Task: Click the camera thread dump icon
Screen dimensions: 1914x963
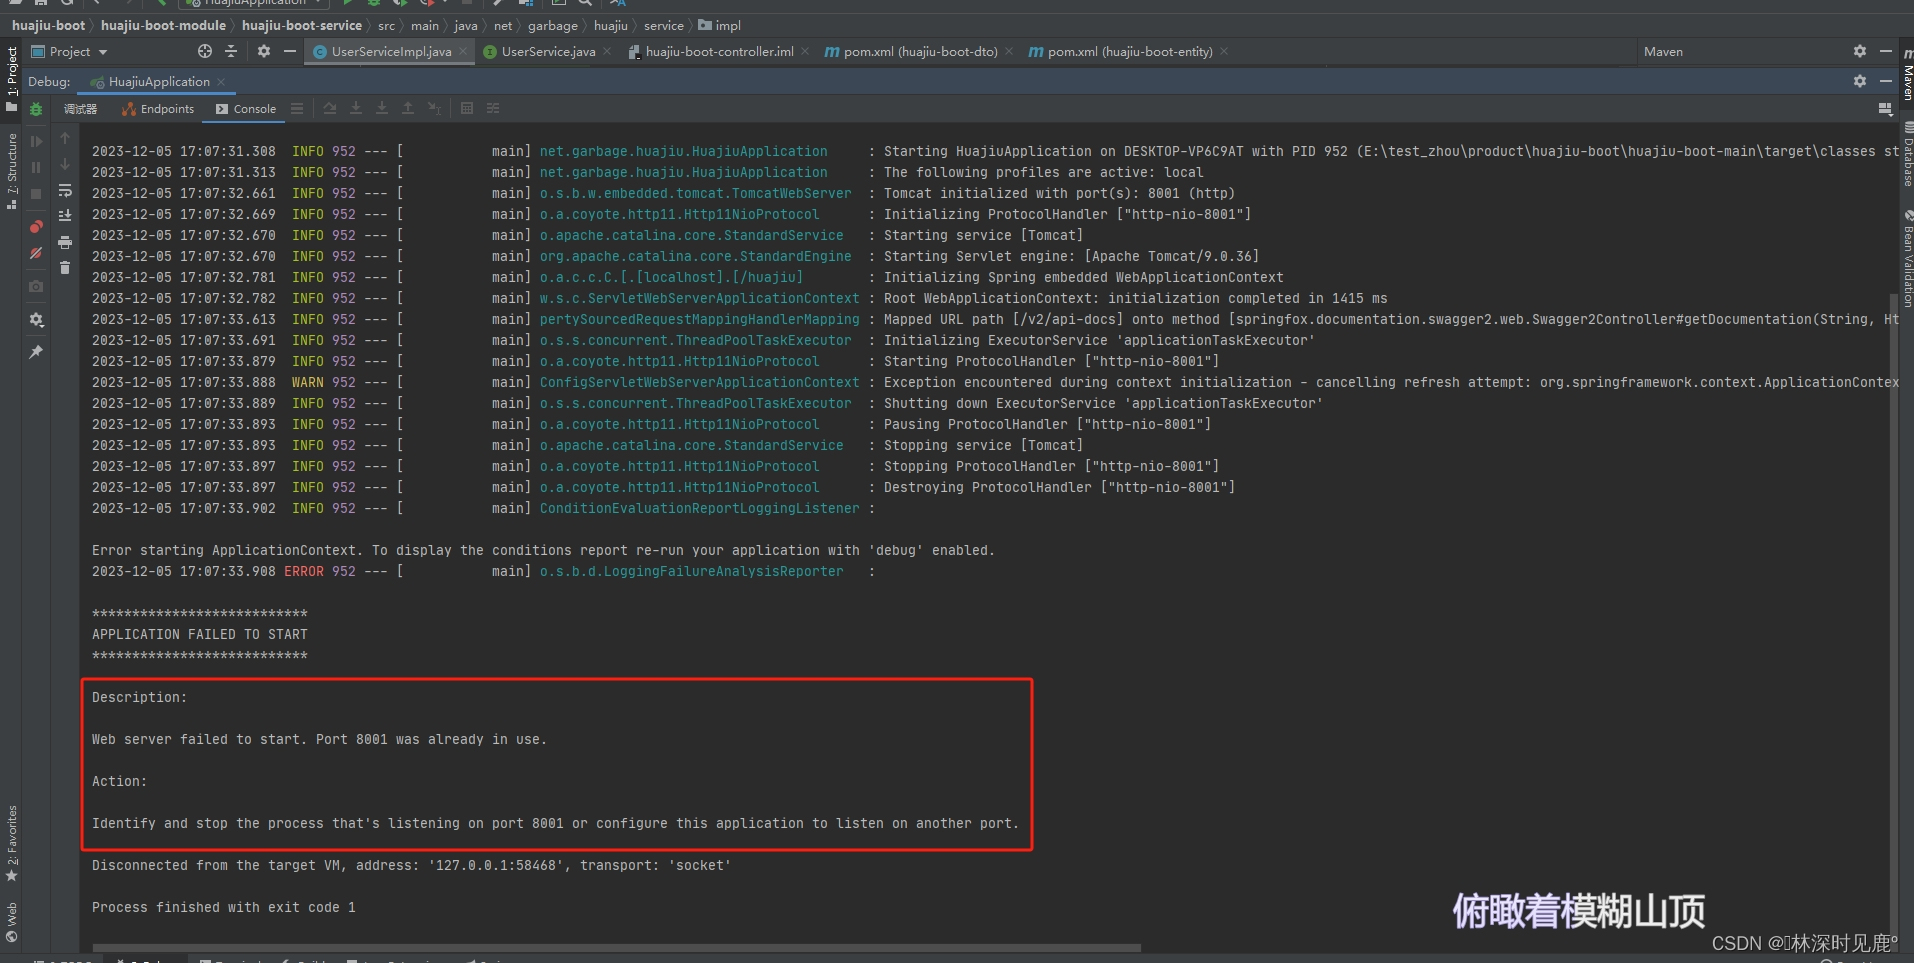Action: coord(36,286)
